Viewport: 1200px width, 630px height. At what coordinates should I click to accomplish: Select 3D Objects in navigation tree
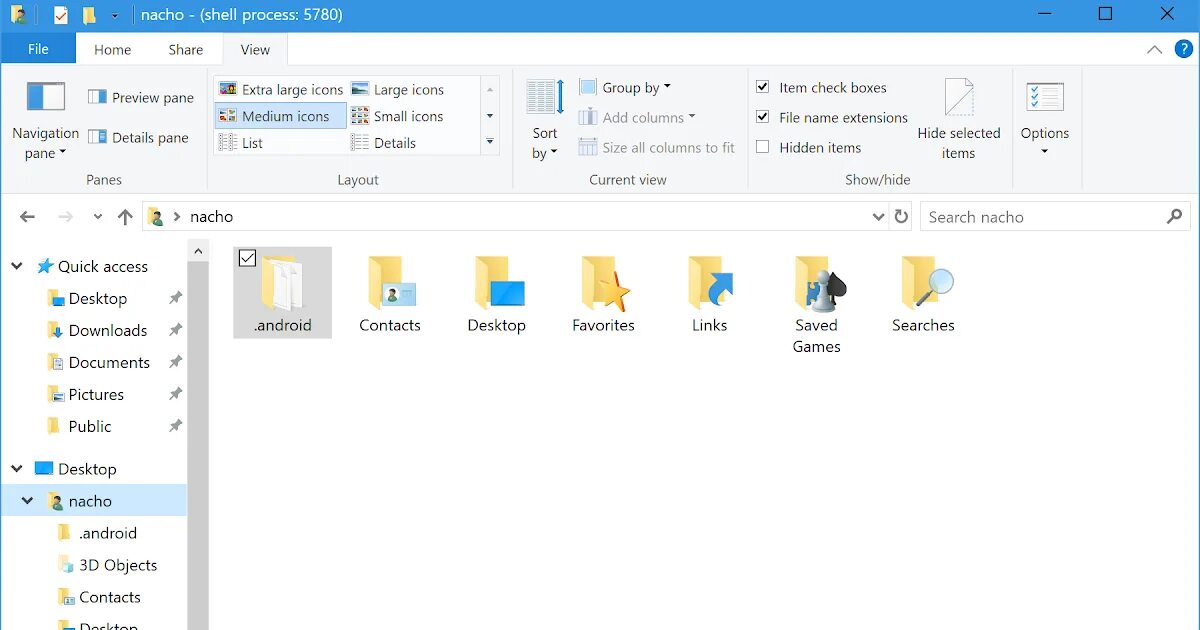[118, 565]
